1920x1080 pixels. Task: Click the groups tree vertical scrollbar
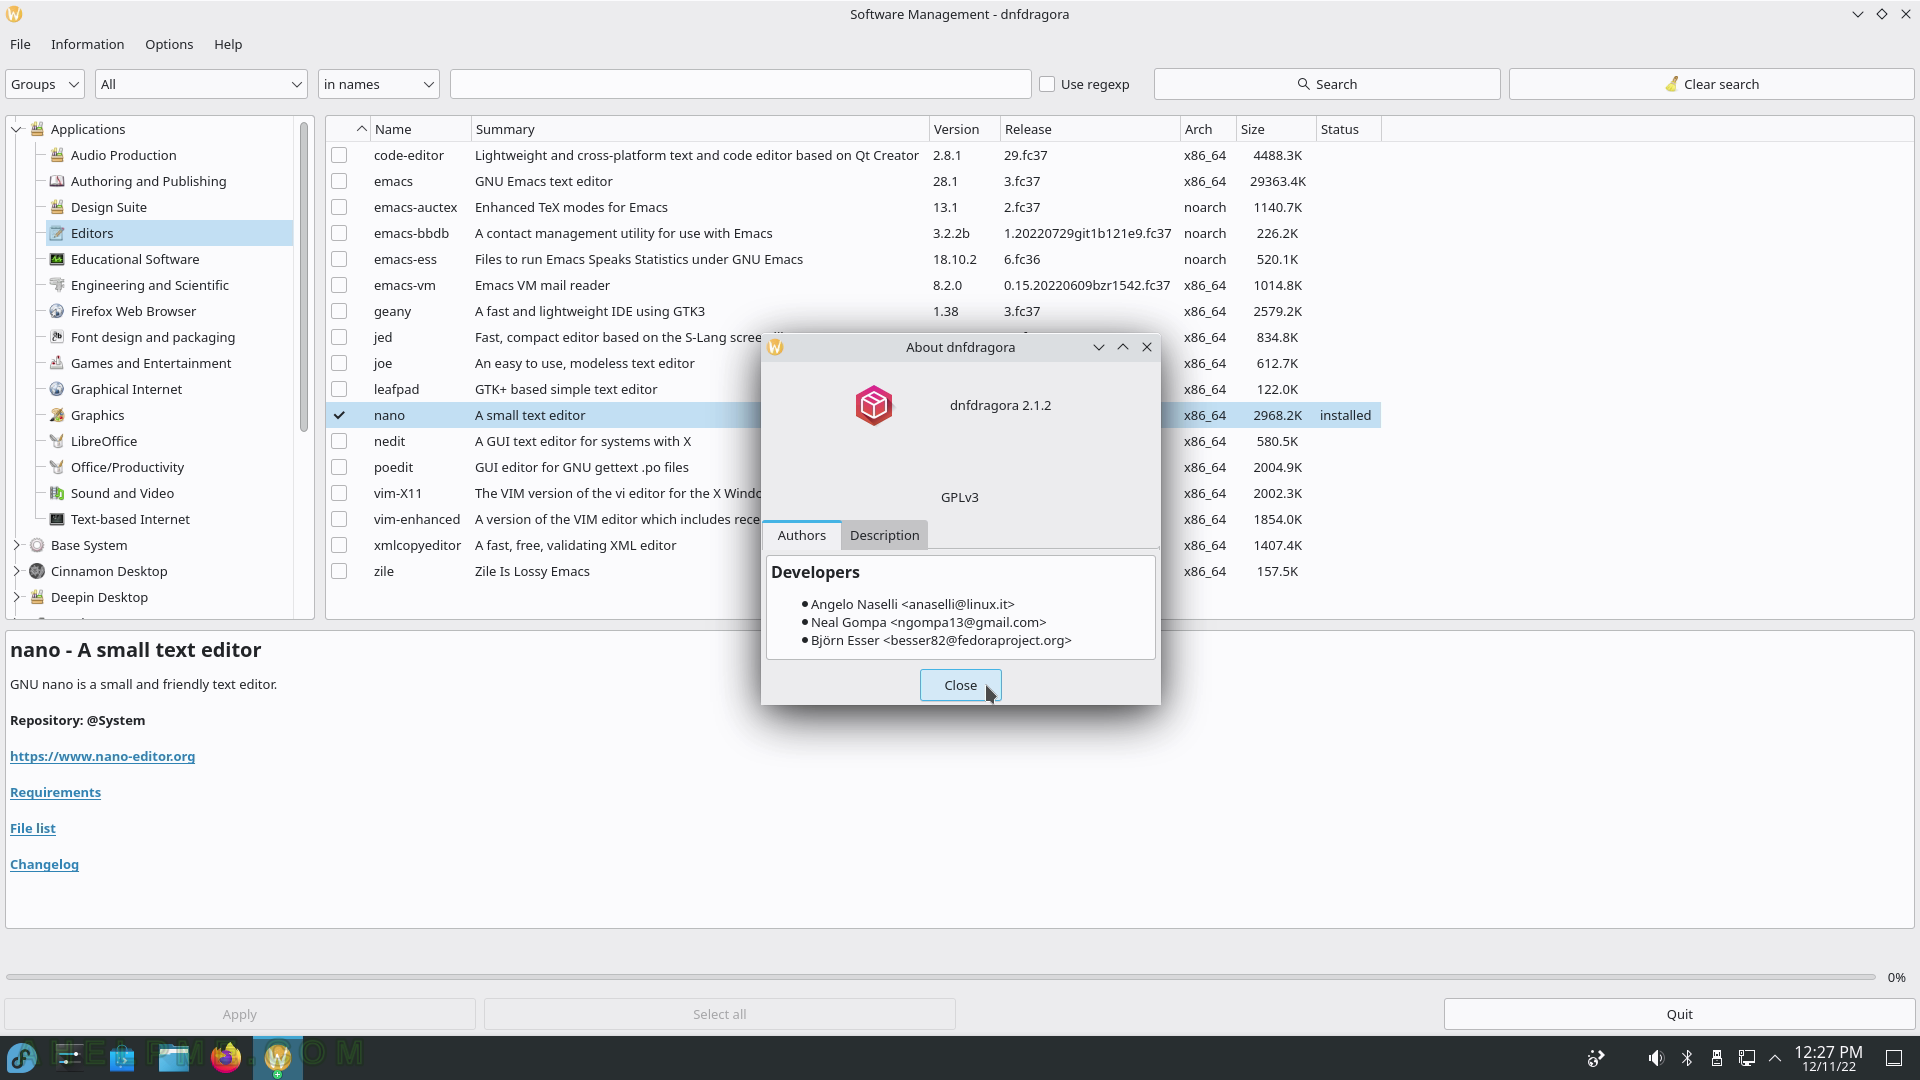(304, 277)
